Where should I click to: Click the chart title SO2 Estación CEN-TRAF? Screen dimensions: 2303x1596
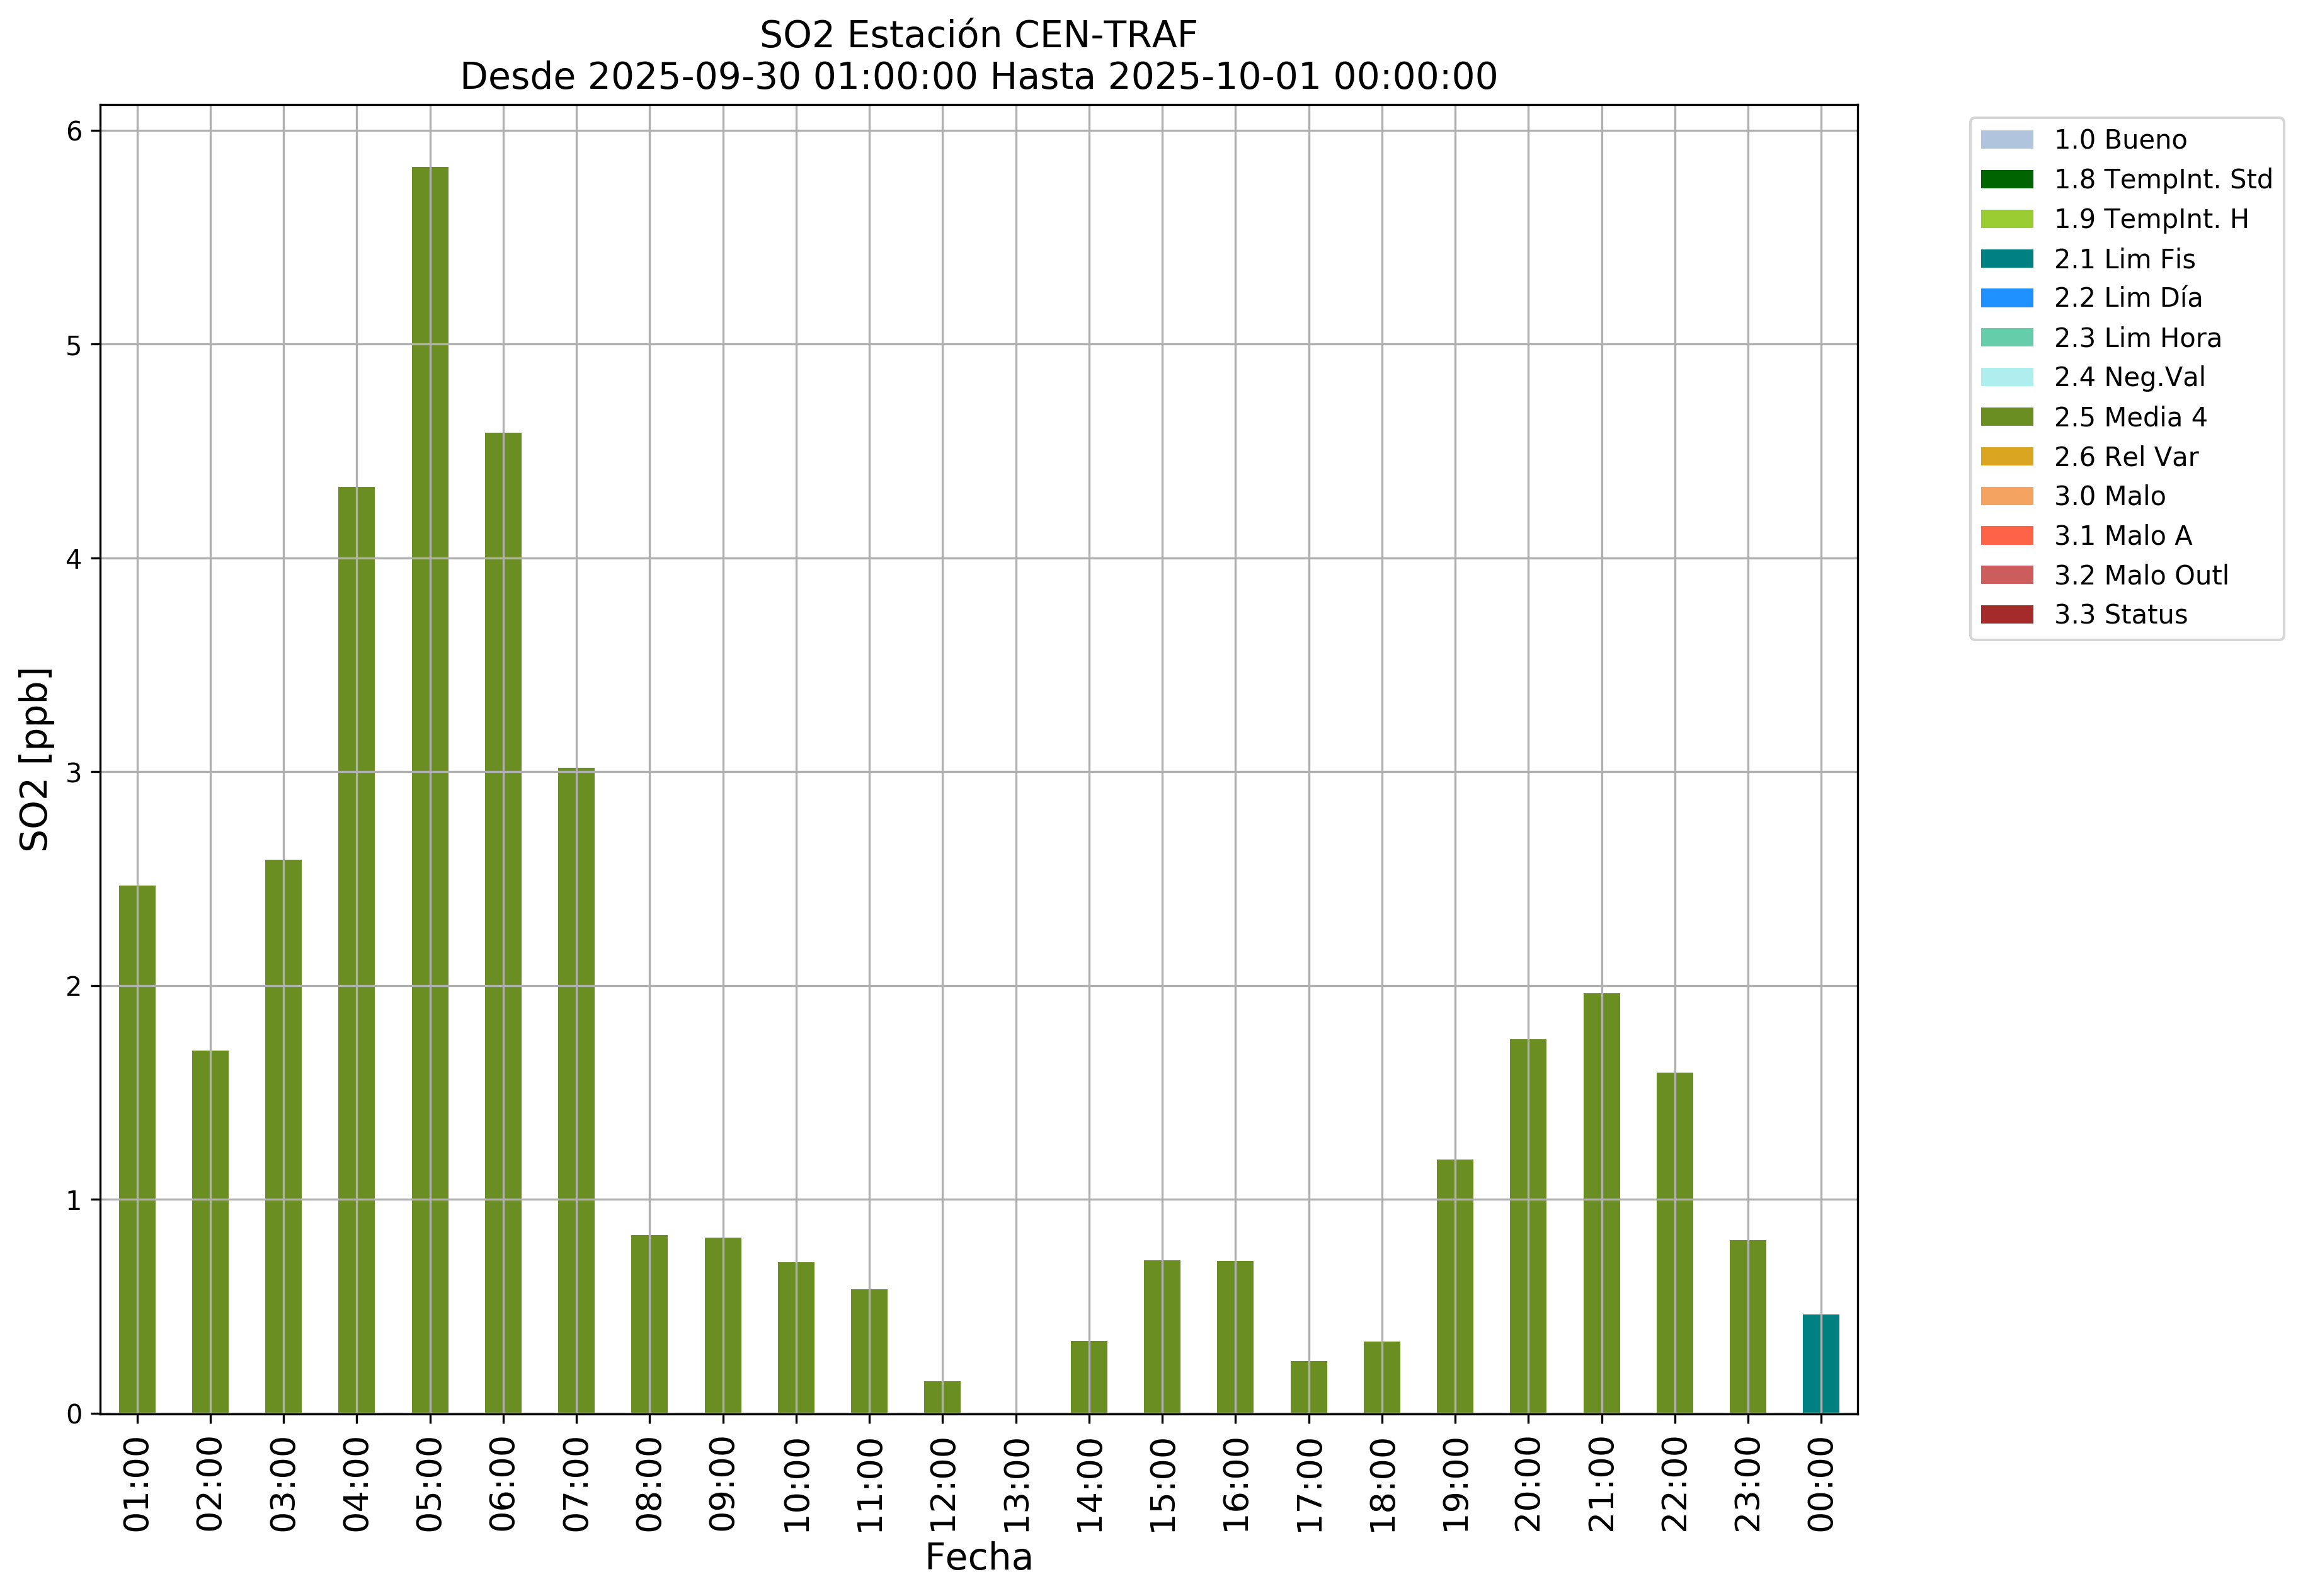pyautogui.click(x=978, y=35)
